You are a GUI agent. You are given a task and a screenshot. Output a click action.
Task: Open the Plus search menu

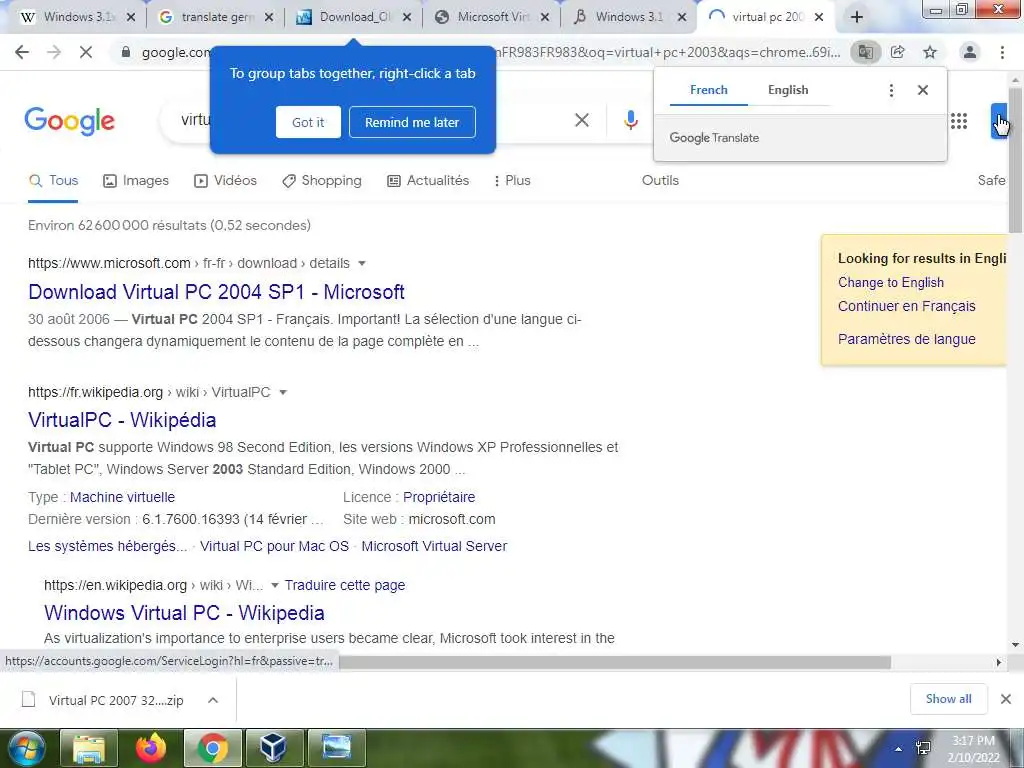[x=513, y=181]
